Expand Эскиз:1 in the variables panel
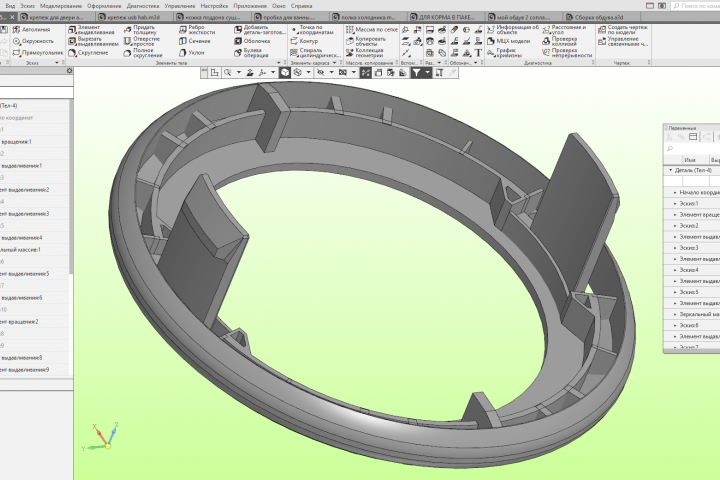 [675, 203]
